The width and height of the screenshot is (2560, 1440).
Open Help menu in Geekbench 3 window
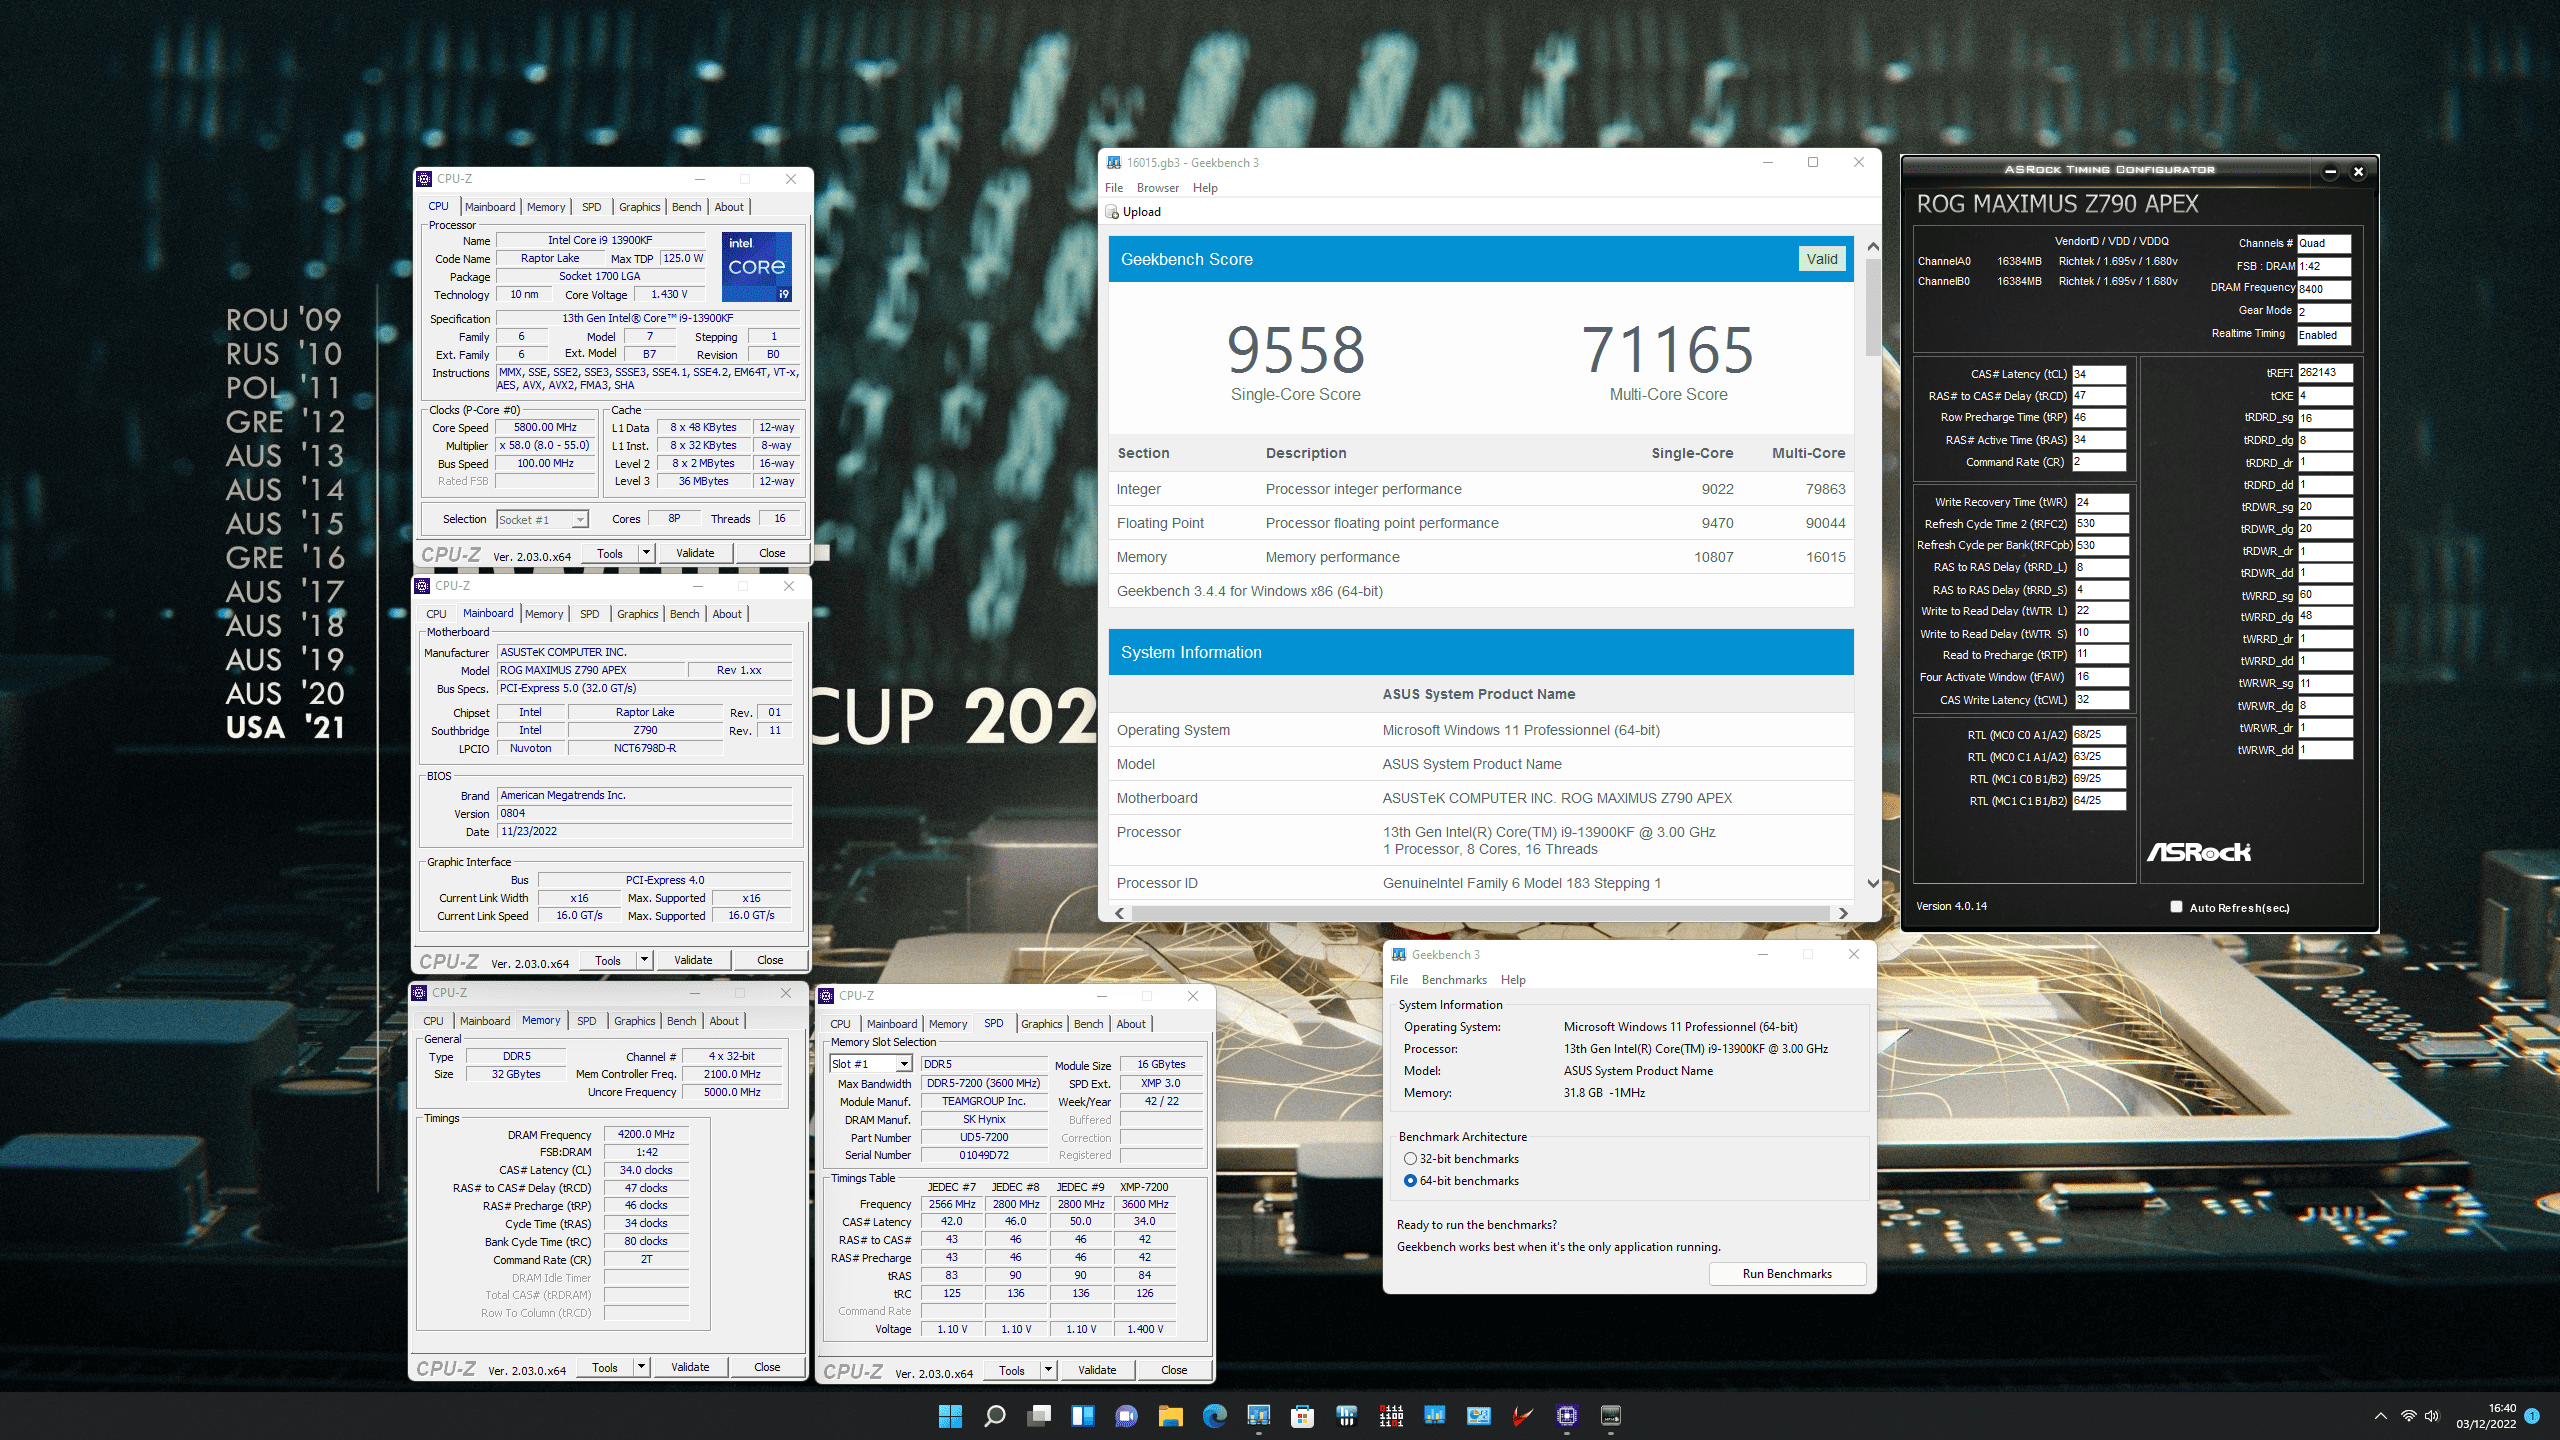pyautogui.click(x=1513, y=980)
